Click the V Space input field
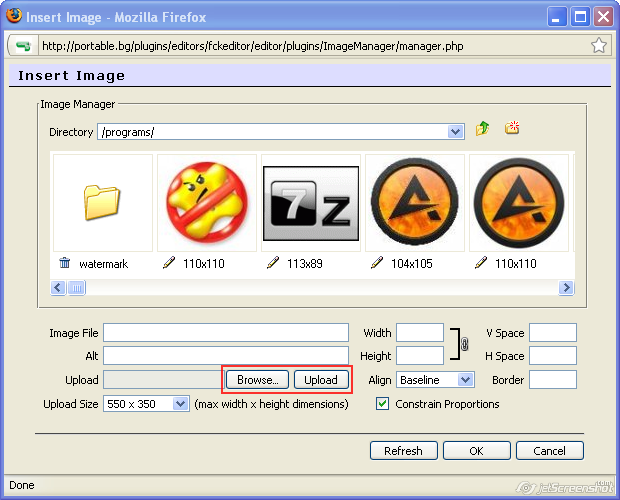Screen dimensions: 620x500 [553, 332]
